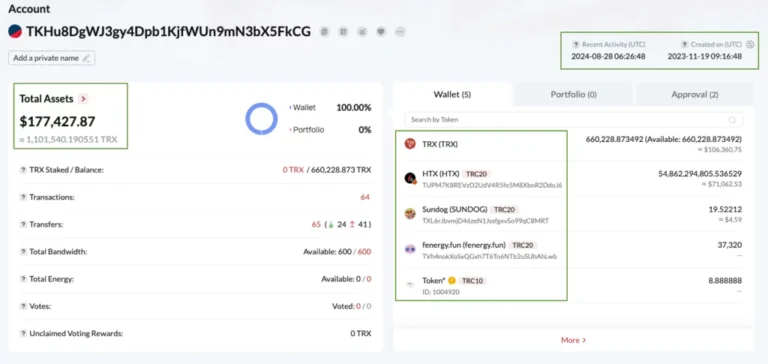Click the asset distribution donut chart

(x=262, y=119)
